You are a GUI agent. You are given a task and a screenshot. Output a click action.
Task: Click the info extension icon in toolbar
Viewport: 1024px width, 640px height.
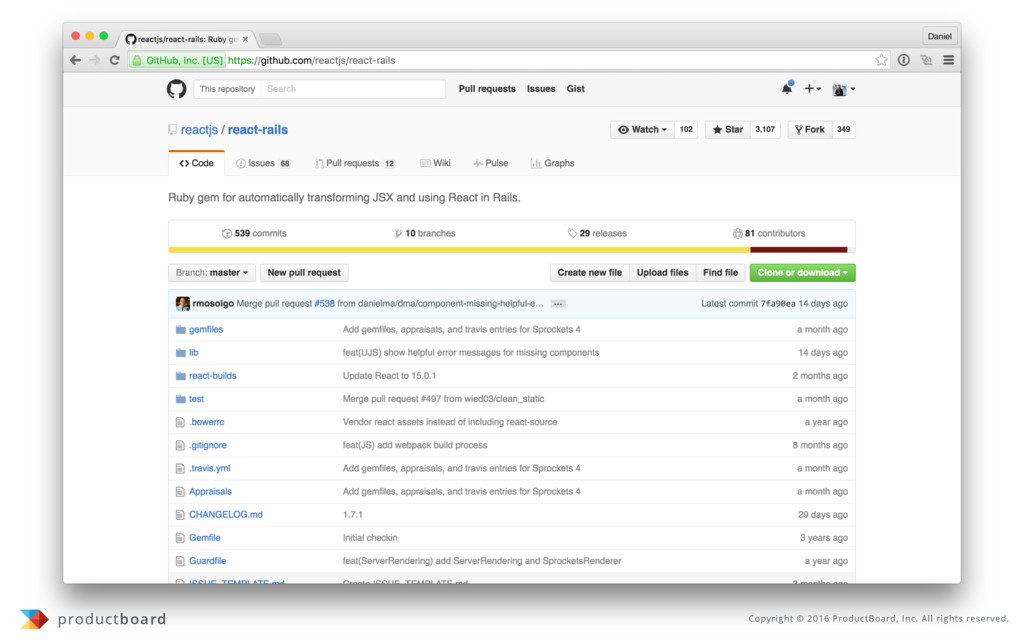click(903, 60)
